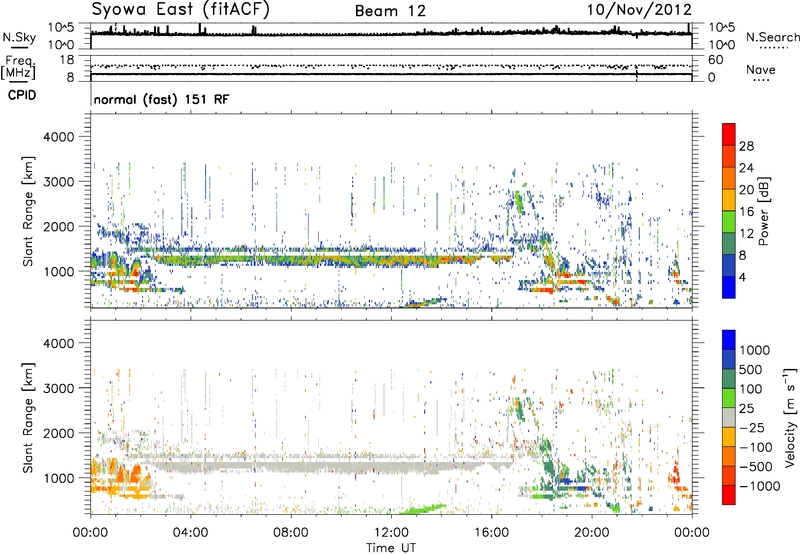800x554 pixels.
Task: Click the green near-range echo streak in the velocity panel
Action: coord(422,509)
